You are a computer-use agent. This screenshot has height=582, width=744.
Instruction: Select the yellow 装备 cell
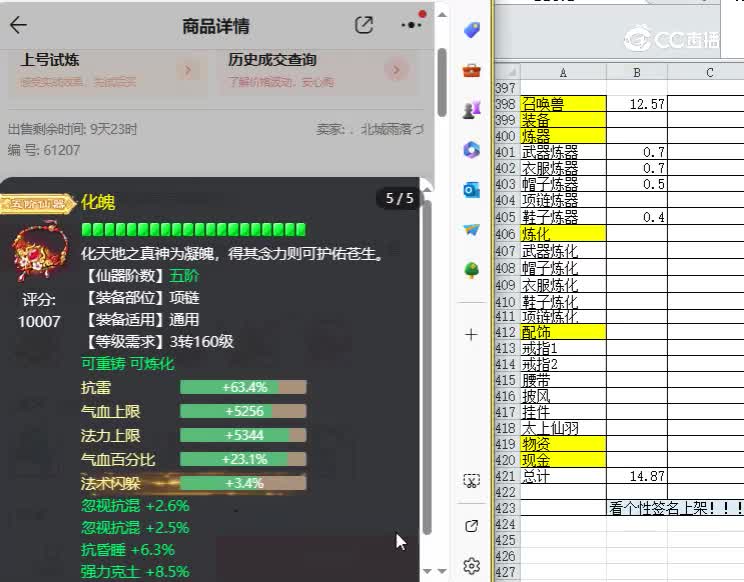[x=563, y=120]
